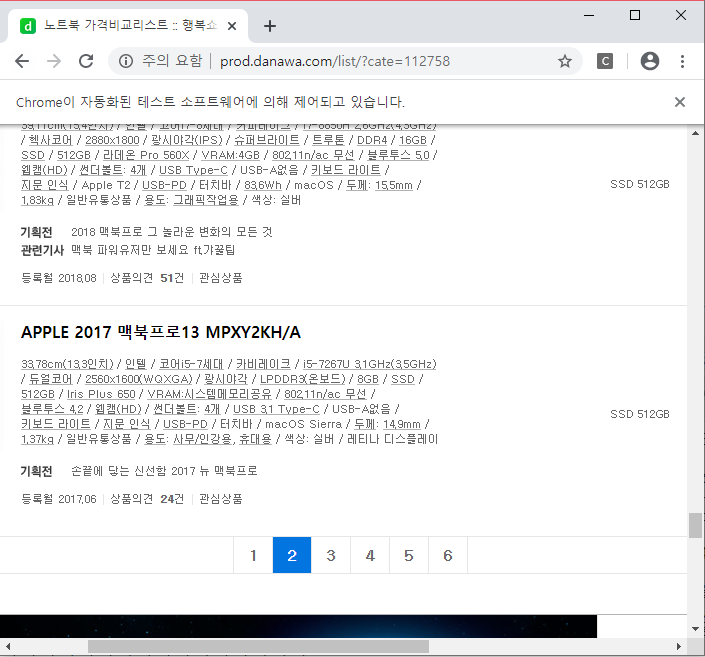The image size is (705, 657).
Task: Minimize the Chrome window
Action: 589,15
